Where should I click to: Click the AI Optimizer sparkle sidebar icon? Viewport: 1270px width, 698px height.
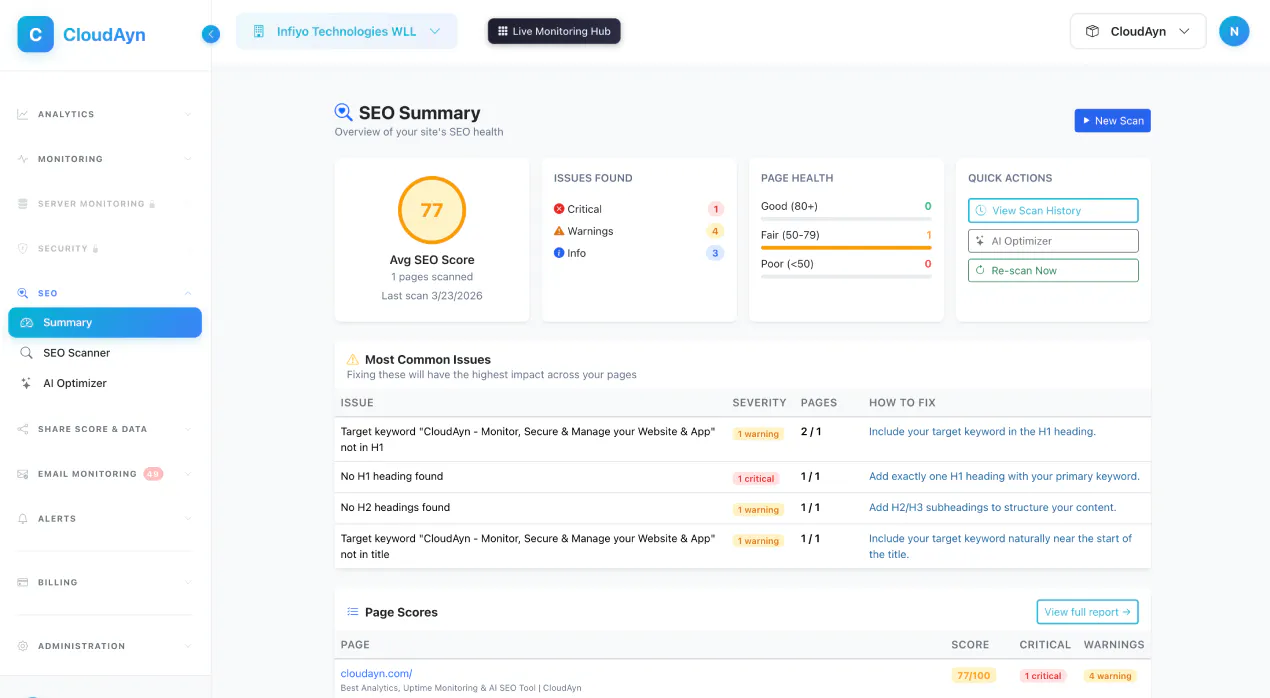pos(27,383)
